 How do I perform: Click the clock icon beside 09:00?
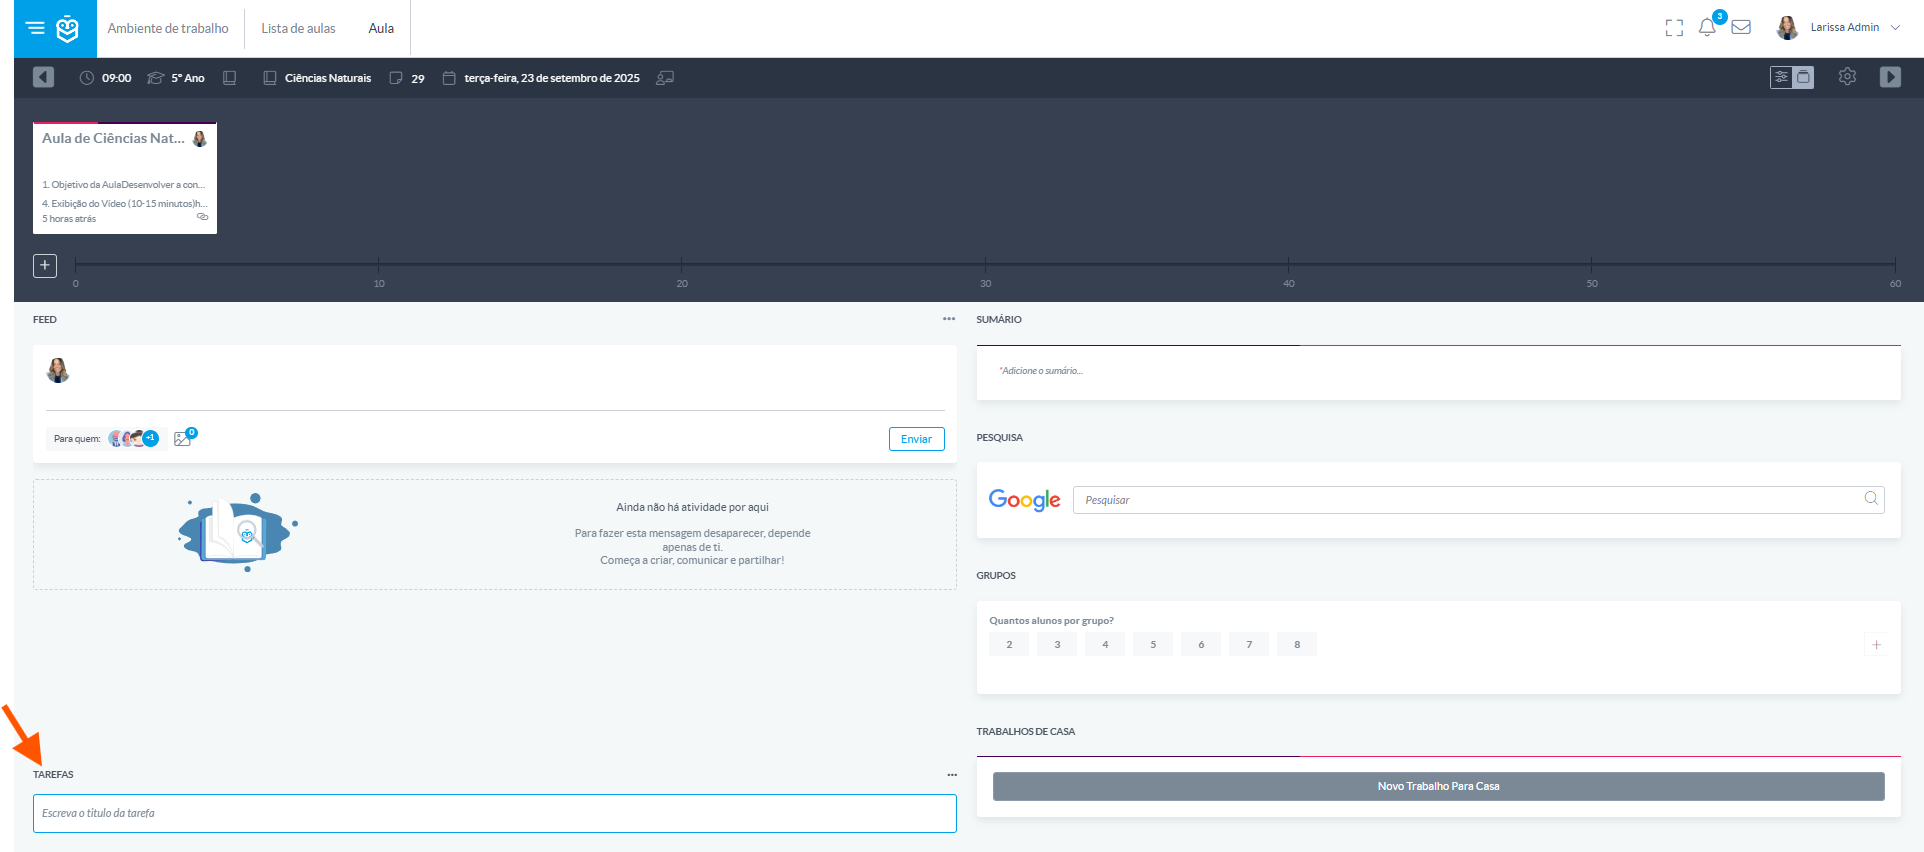click(x=87, y=78)
